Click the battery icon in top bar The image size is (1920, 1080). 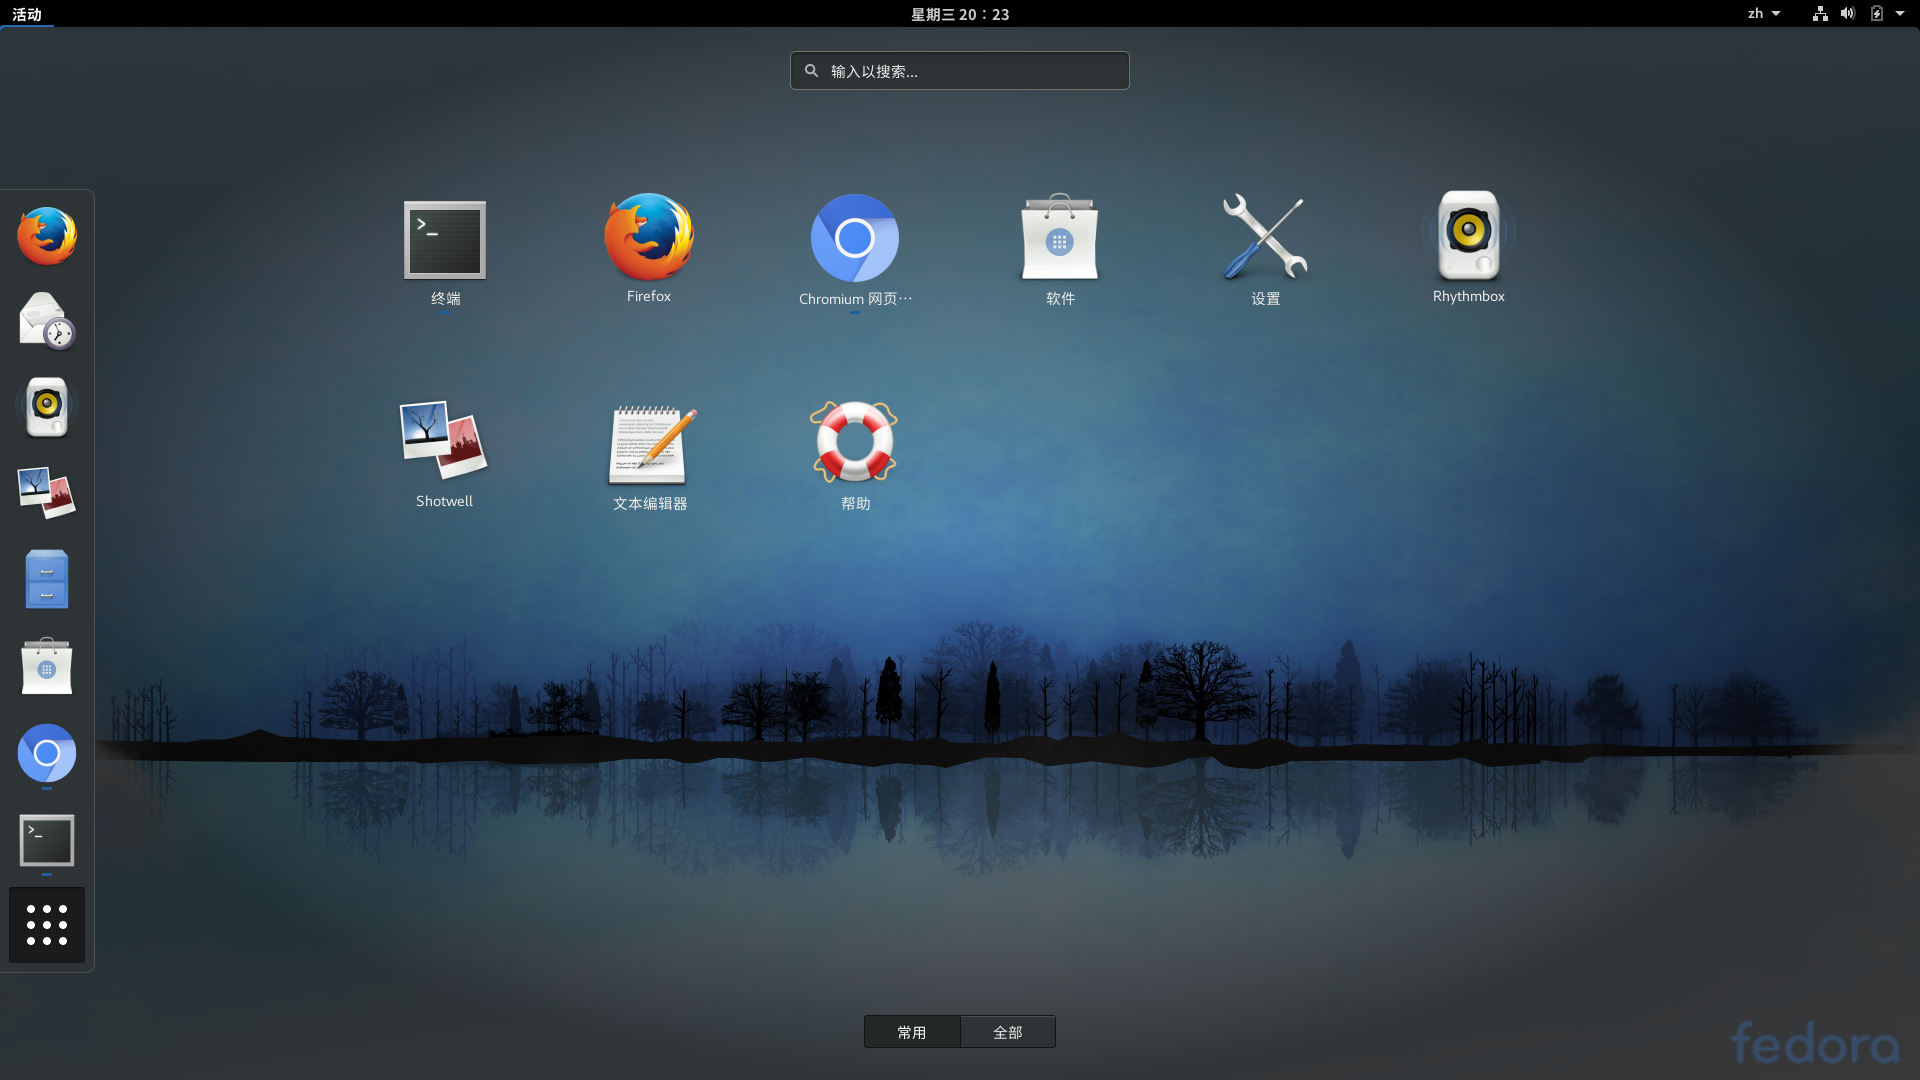pos(1877,14)
